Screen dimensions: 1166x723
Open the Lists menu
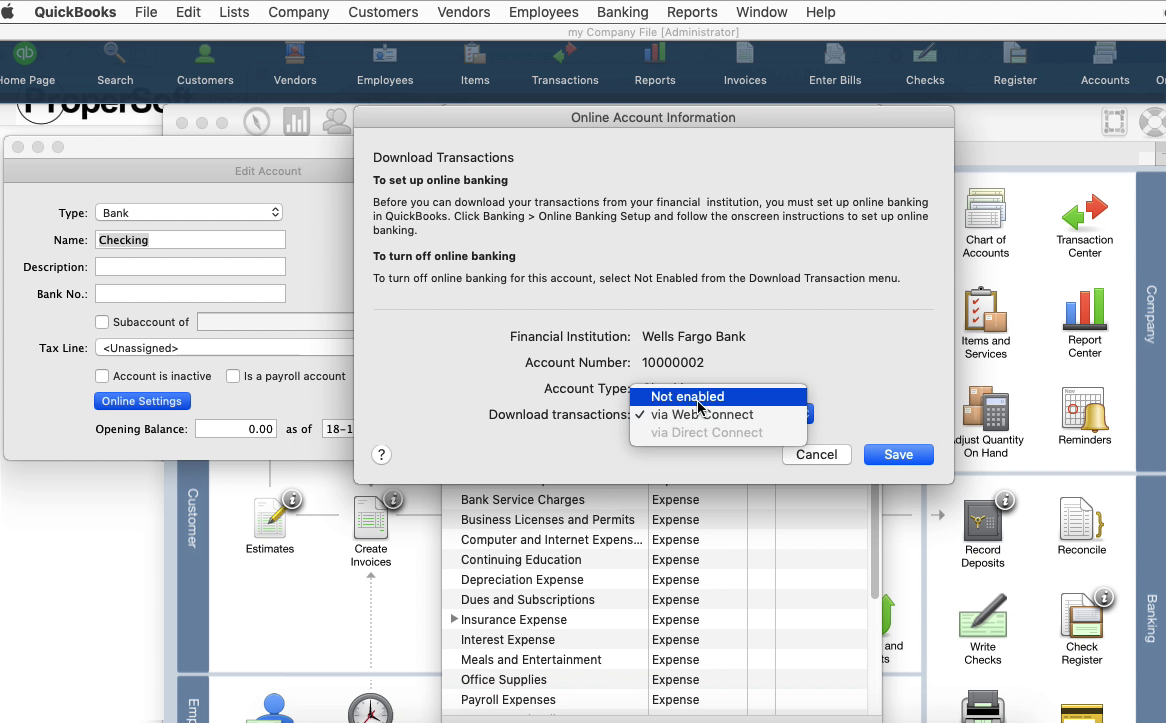coord(234,12)
